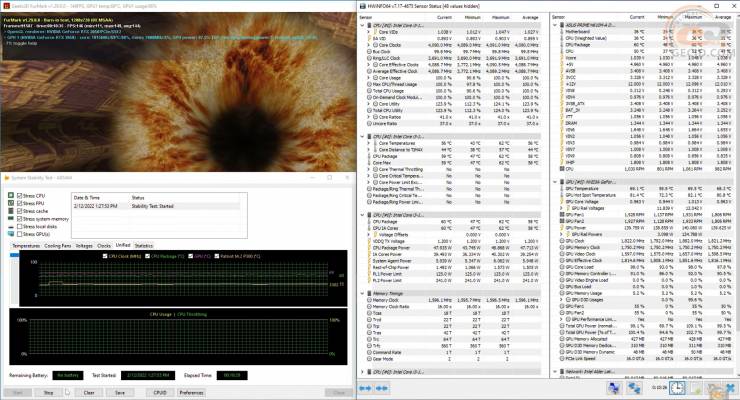Click the Save button
This screenshot has height=400, width=740.
tap(120, 392)
